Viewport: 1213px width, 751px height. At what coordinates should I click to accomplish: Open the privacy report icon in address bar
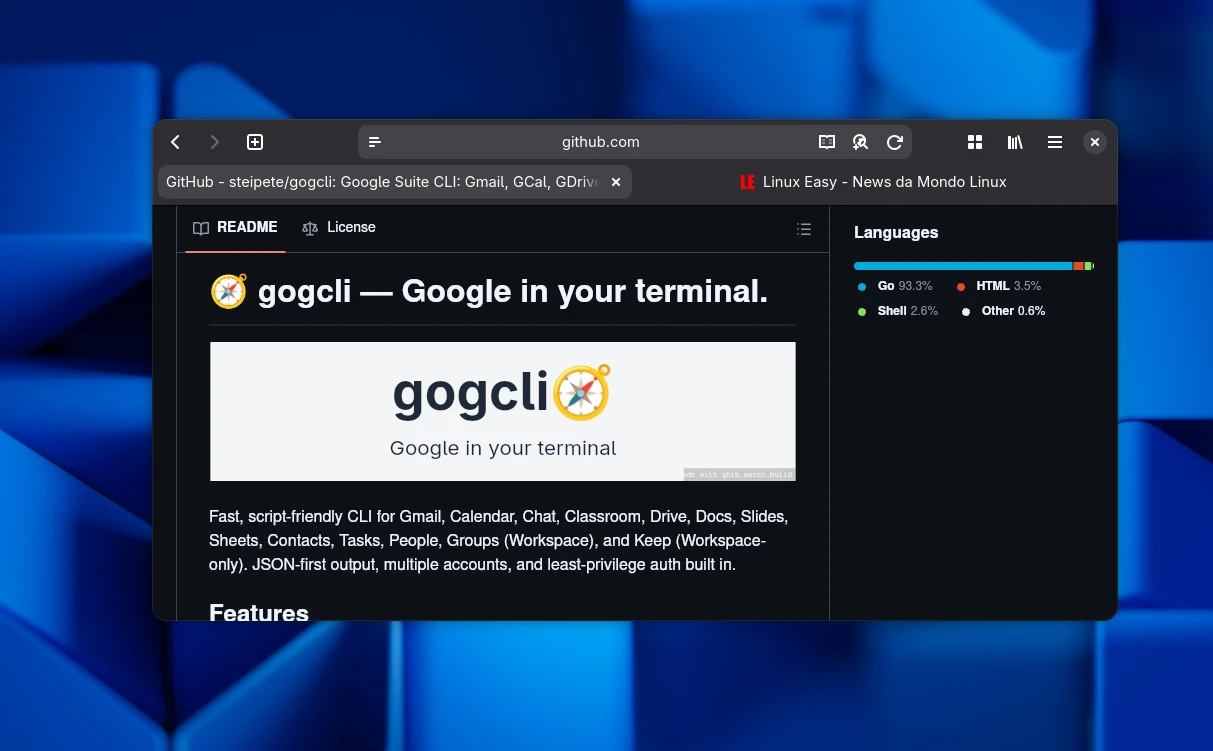(860, 142)
